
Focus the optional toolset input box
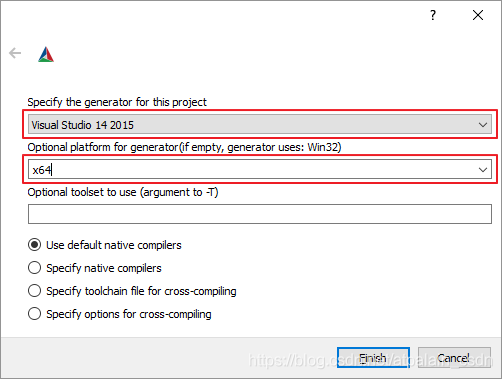[x=260, y=214]
